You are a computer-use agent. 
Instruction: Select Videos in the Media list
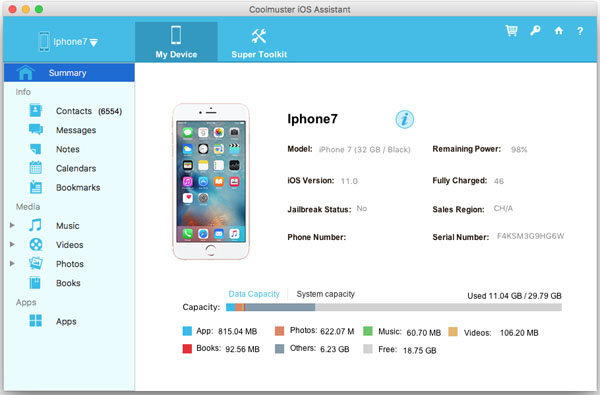tap(69, 245)
